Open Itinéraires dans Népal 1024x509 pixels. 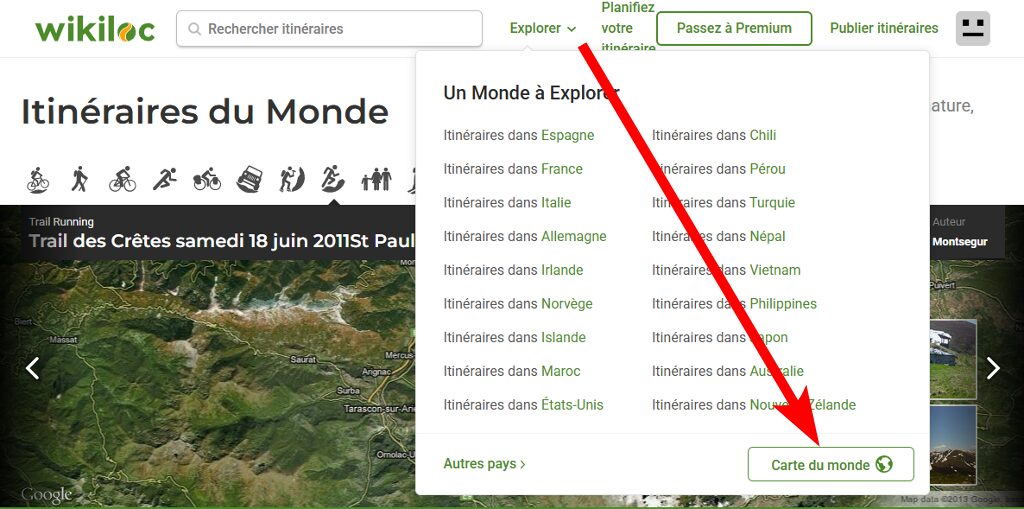[x=719, y=237]
